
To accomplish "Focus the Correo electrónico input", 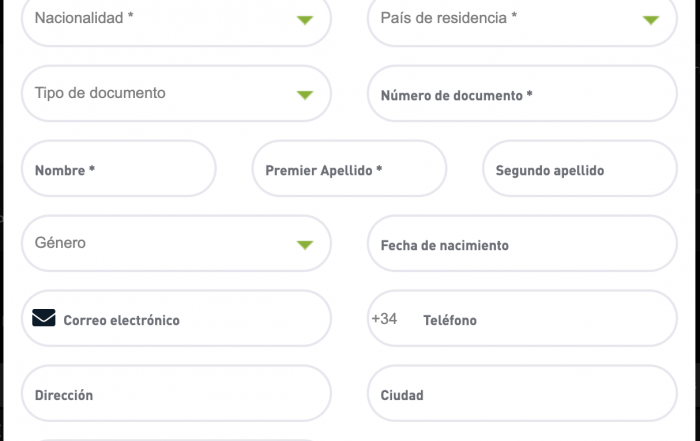I will tap(176, 318).
